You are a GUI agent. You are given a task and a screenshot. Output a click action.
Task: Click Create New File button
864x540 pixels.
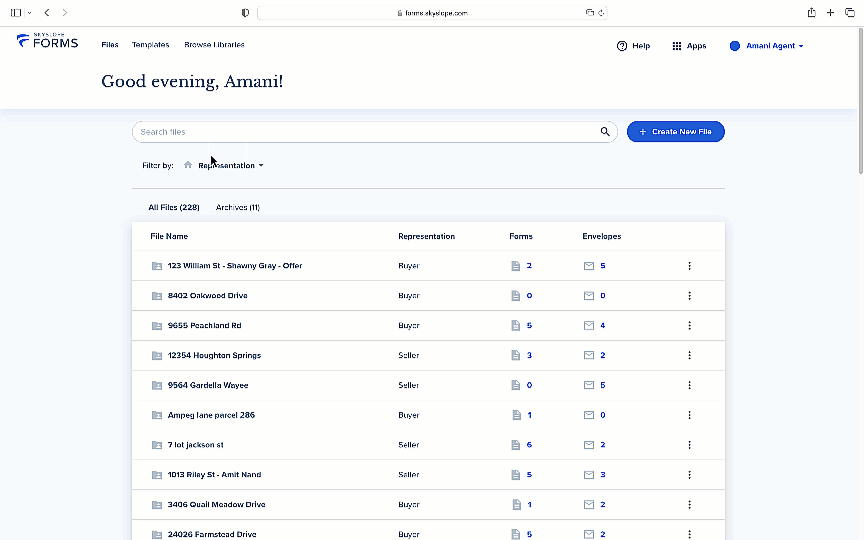coord(676,132)
